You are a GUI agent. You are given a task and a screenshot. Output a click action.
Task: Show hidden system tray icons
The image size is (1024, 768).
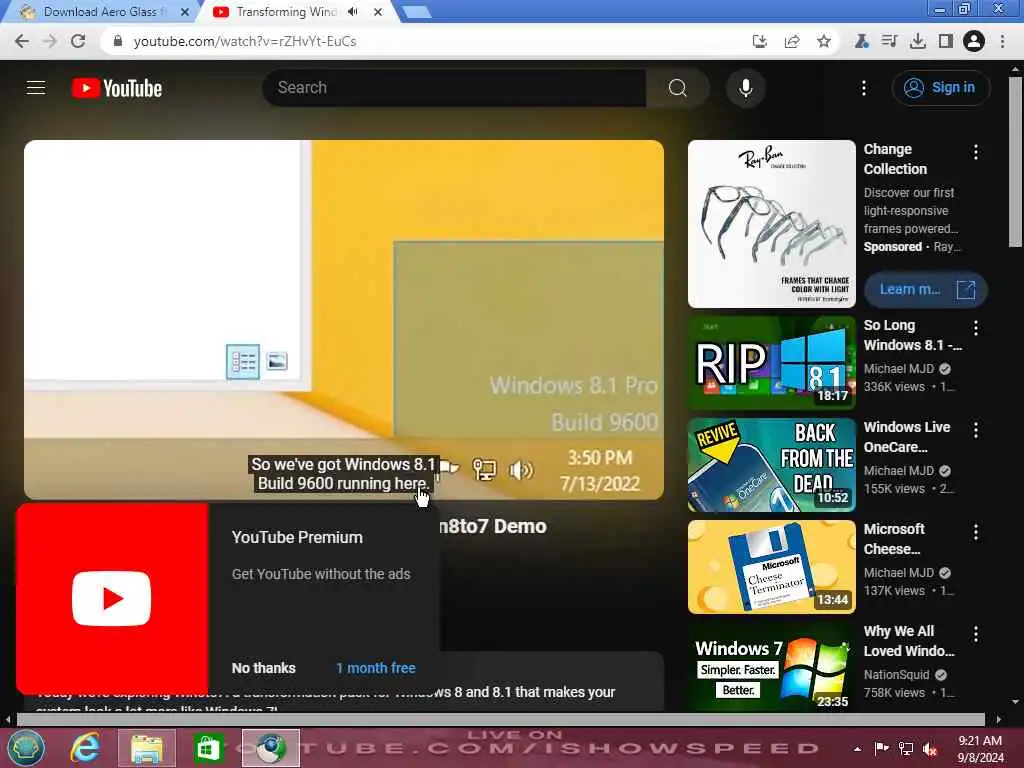click(x=857, y=749)
